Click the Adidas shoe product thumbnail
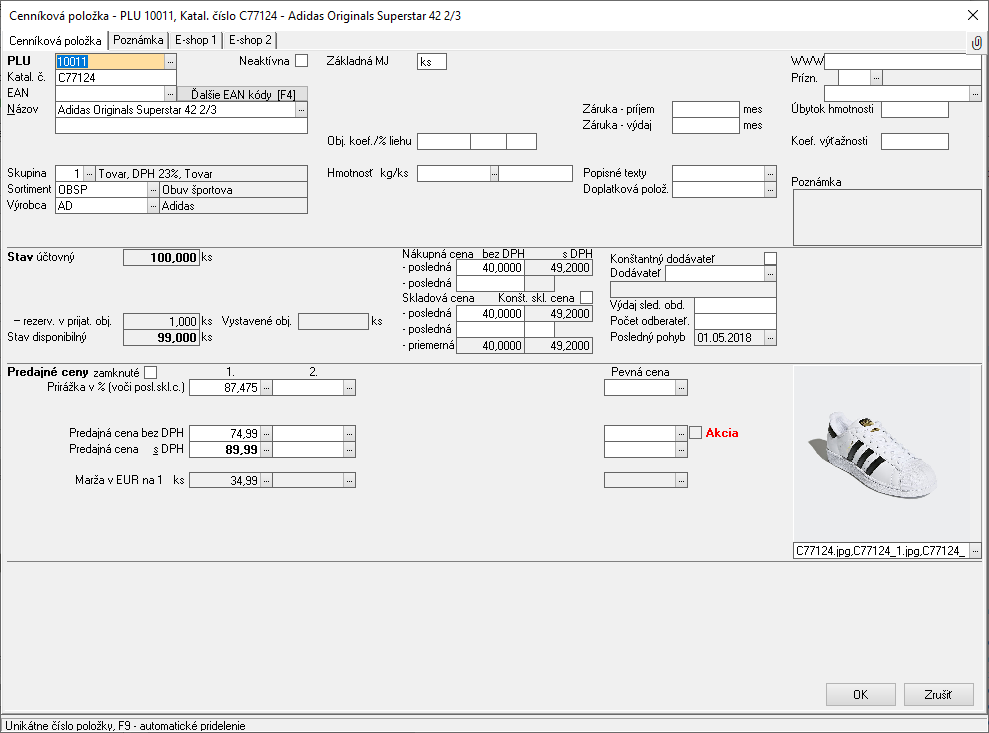 point(881,453)
